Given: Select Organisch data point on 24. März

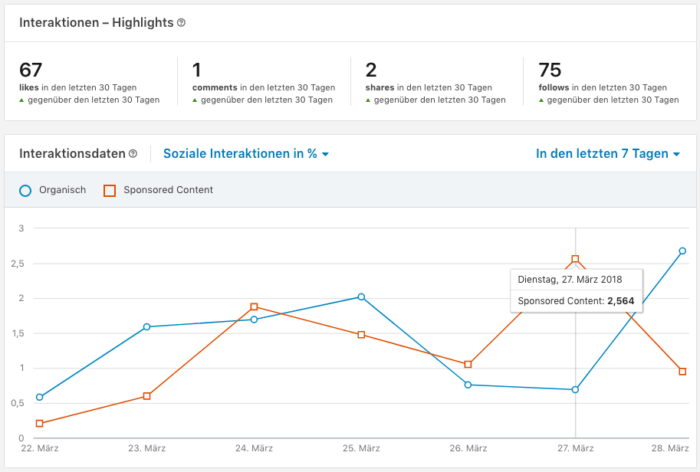Looking at the screenshot, I should pyautogui.click(x=254, y=320).
